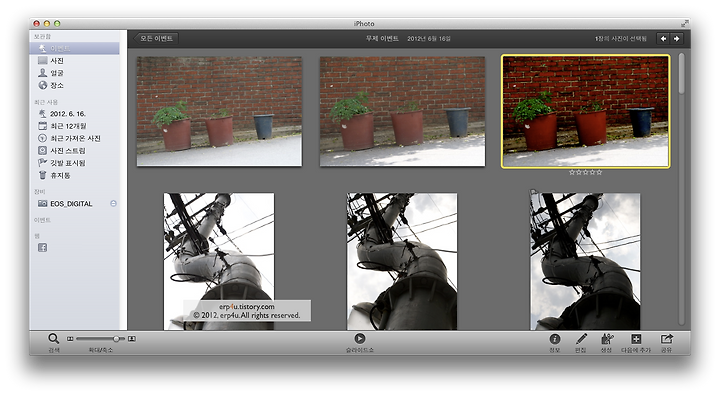The width and height of the screenshot is (720, 396).
Task: Click small thumbnail icon left of zoom slider
Action: (x=70, y=339)
